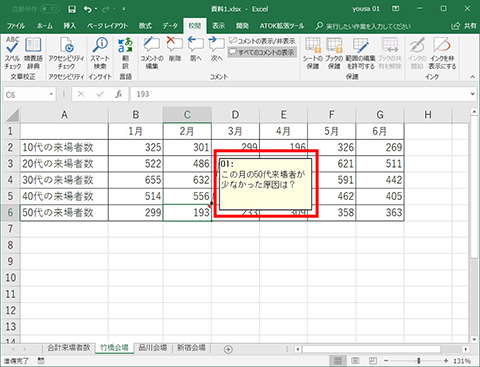Open the Thesaurus tool
Screen dimensions: 480x367
(33, 53)
